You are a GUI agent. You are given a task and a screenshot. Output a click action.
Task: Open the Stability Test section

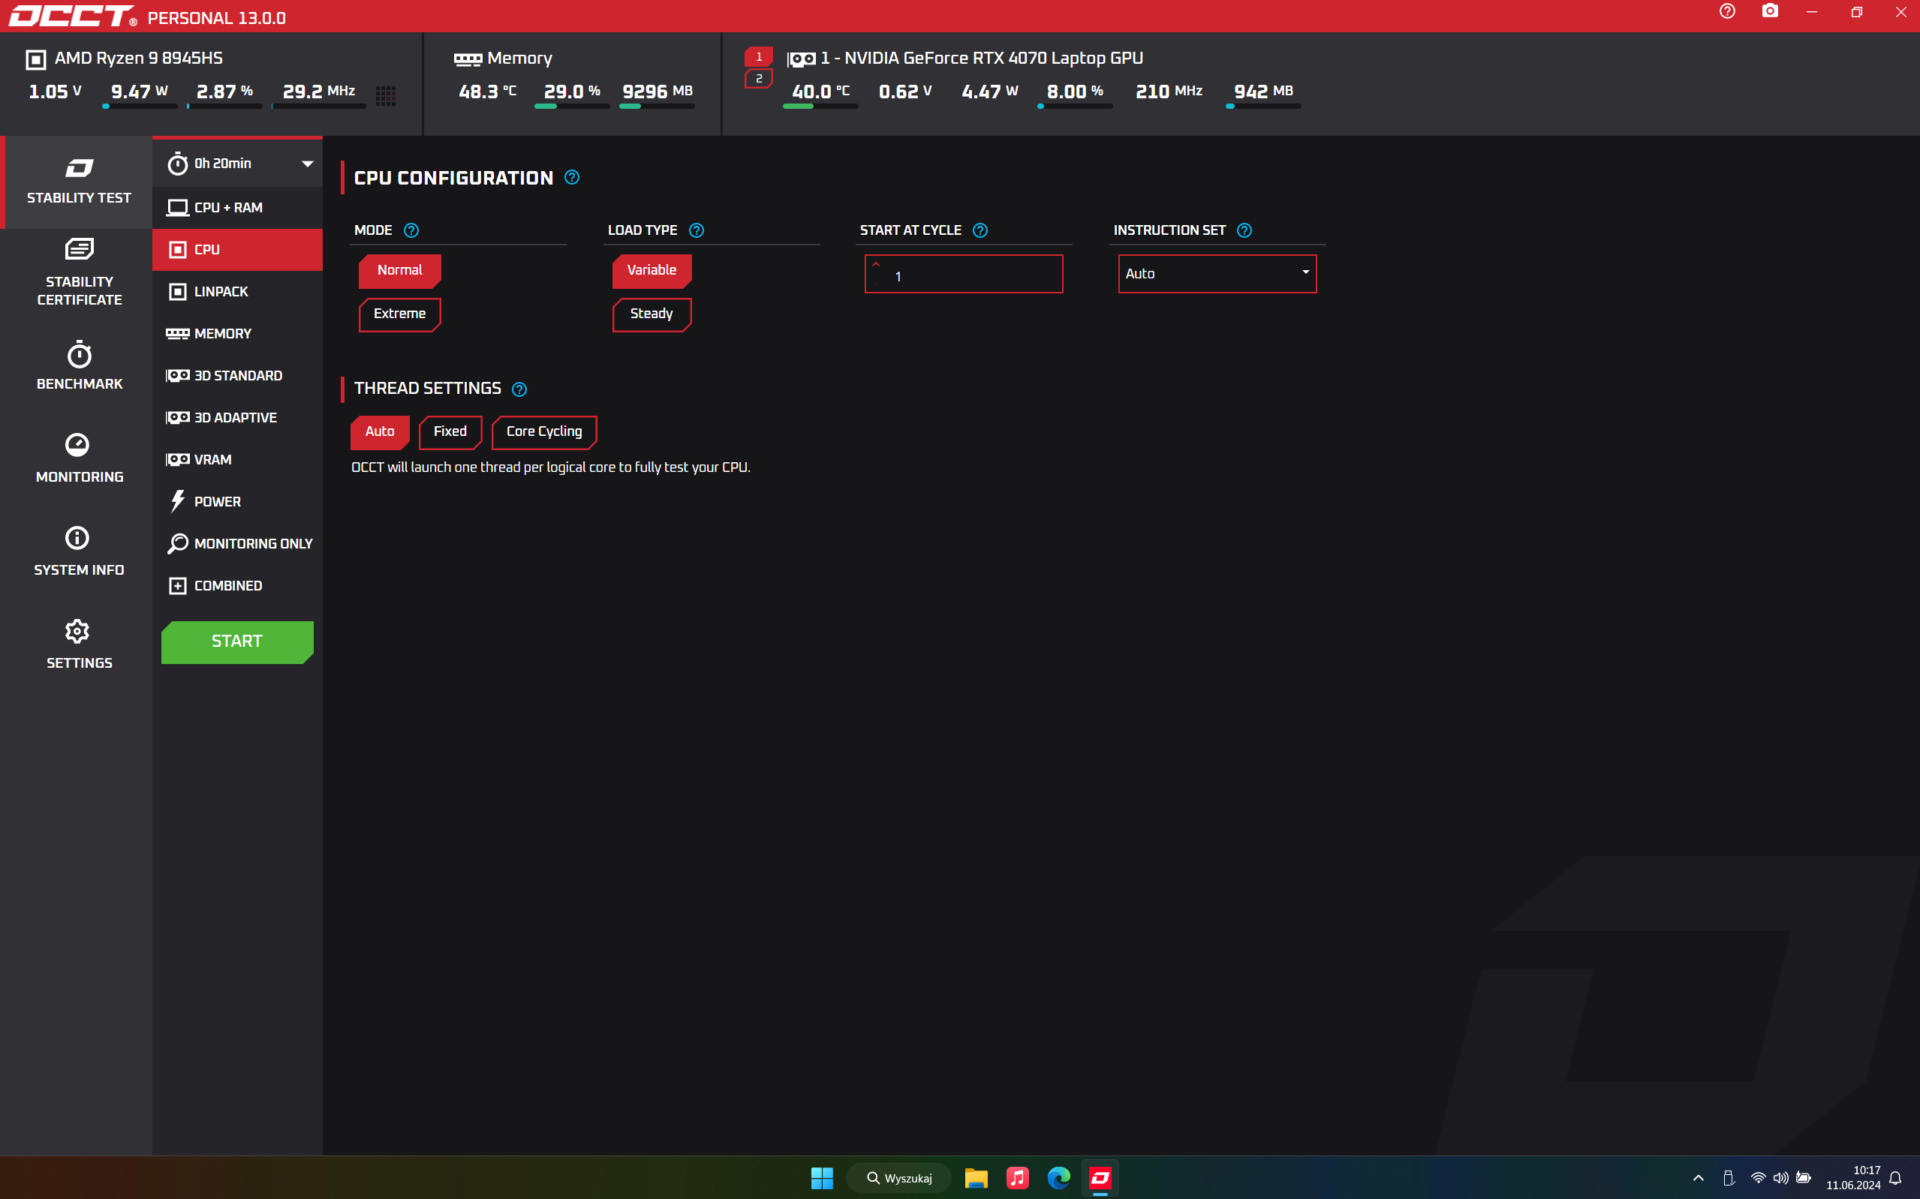(x=78, y=182)
